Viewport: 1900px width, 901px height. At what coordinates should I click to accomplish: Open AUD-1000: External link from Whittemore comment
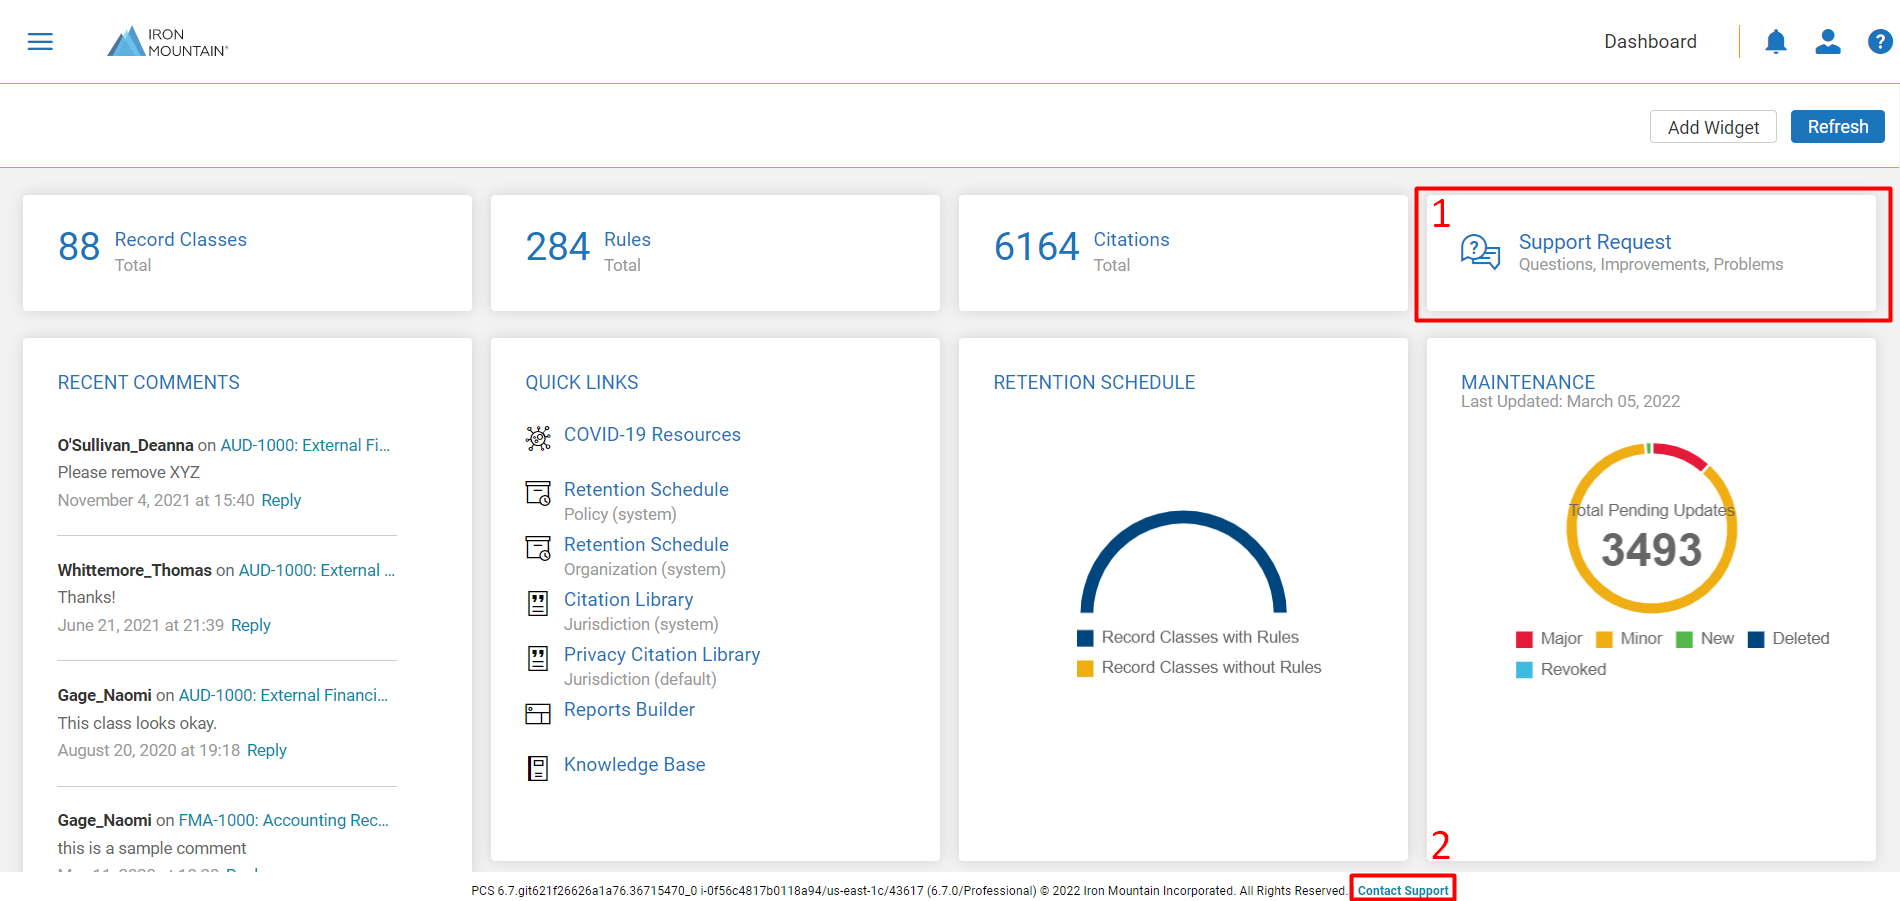pyautogui.click(x=317, y=570)
